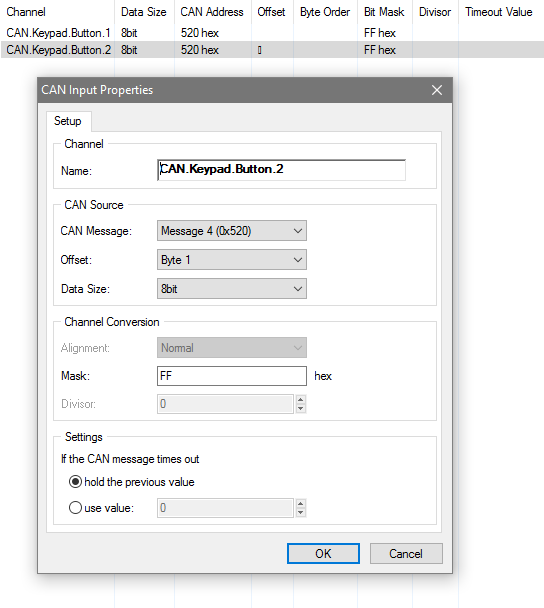Select hold the previous value option

point(132,482)
